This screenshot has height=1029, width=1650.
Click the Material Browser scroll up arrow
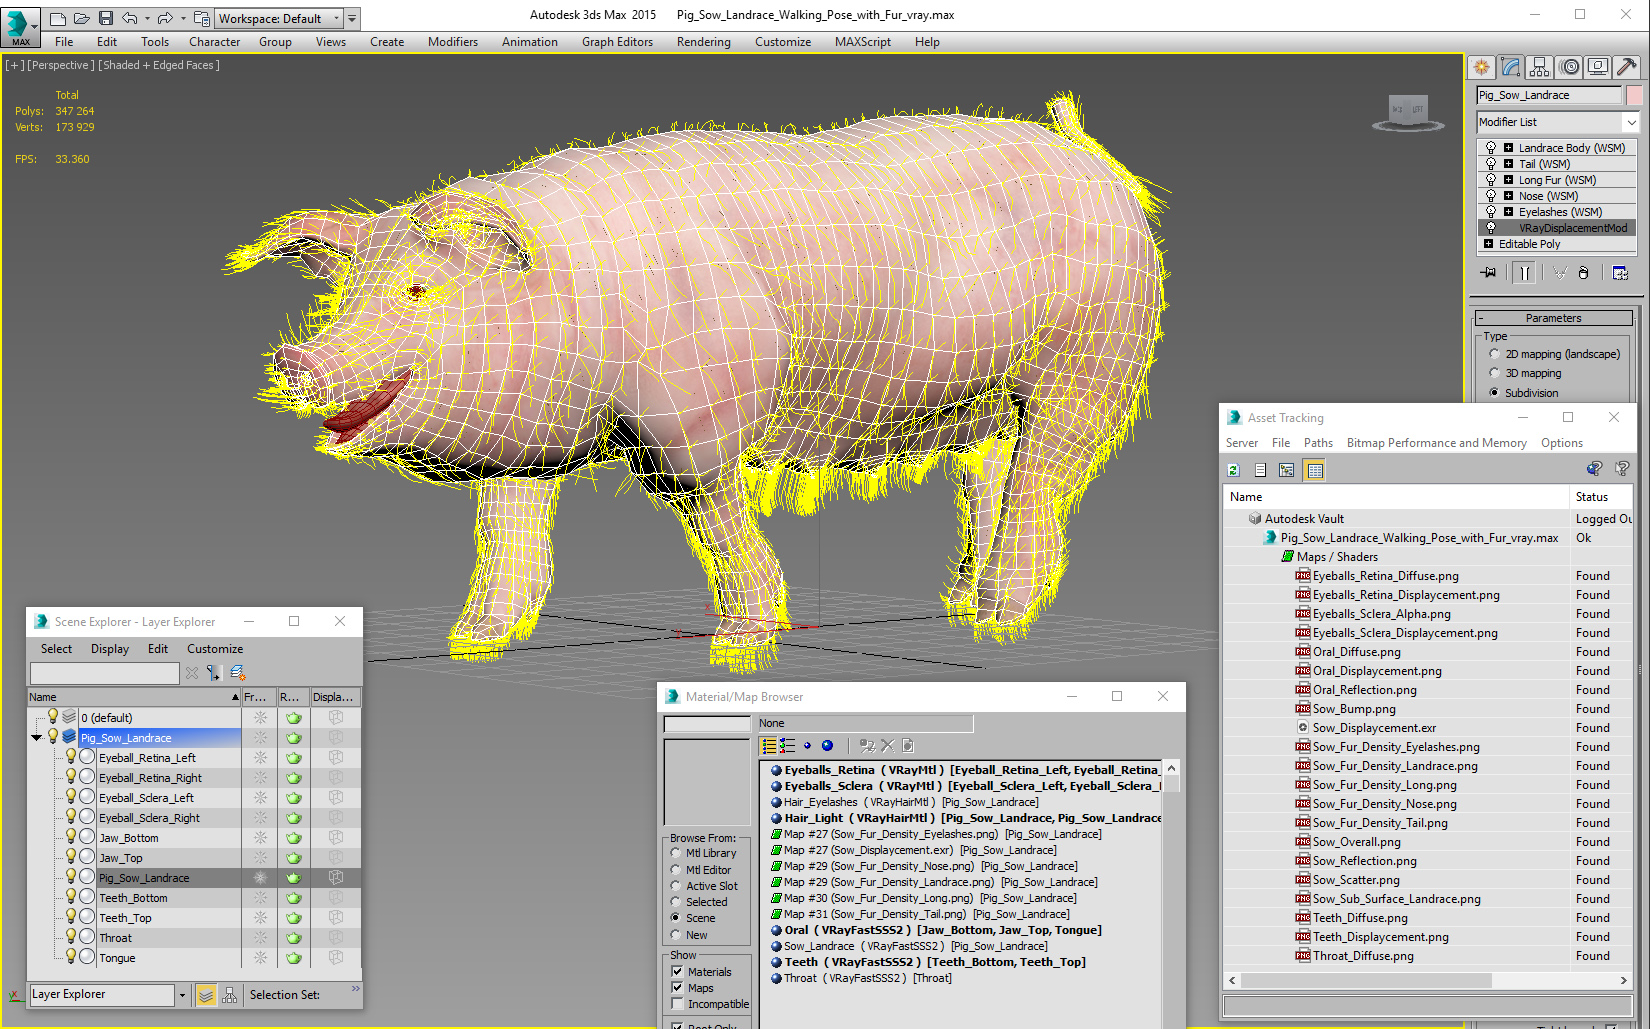click(1171, 768)
